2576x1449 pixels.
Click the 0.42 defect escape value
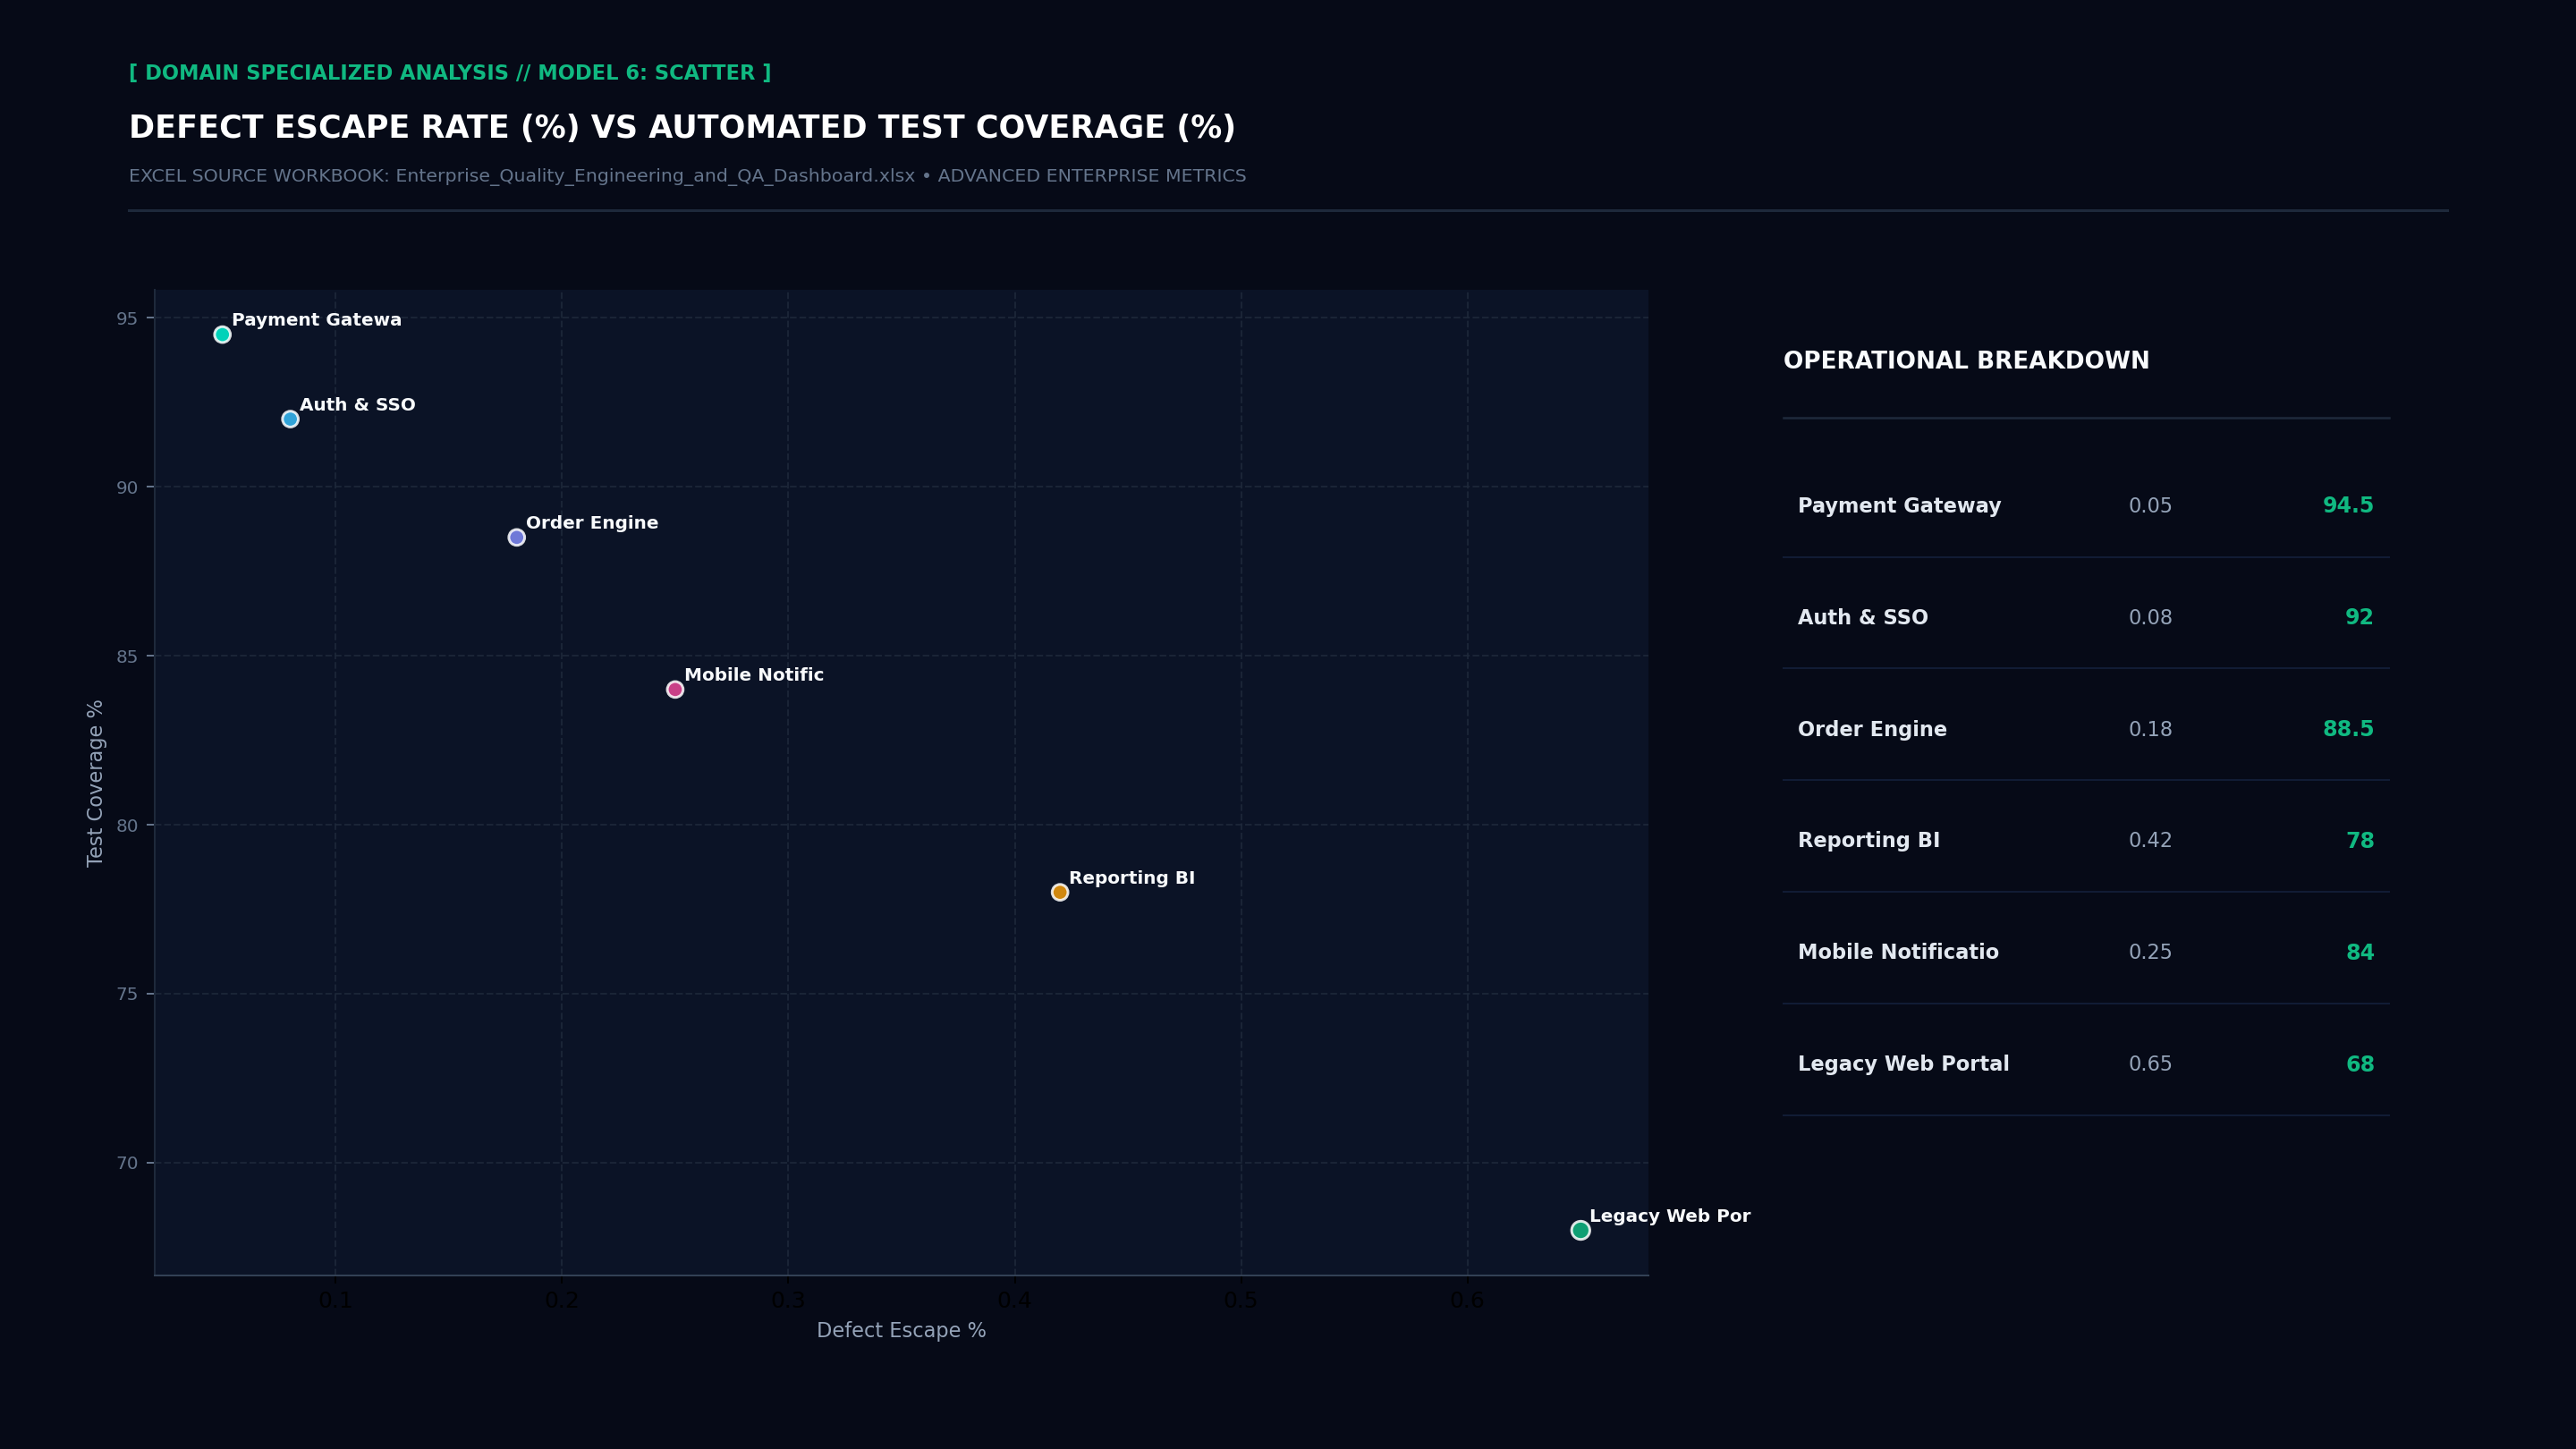(x=2150, y=841)
